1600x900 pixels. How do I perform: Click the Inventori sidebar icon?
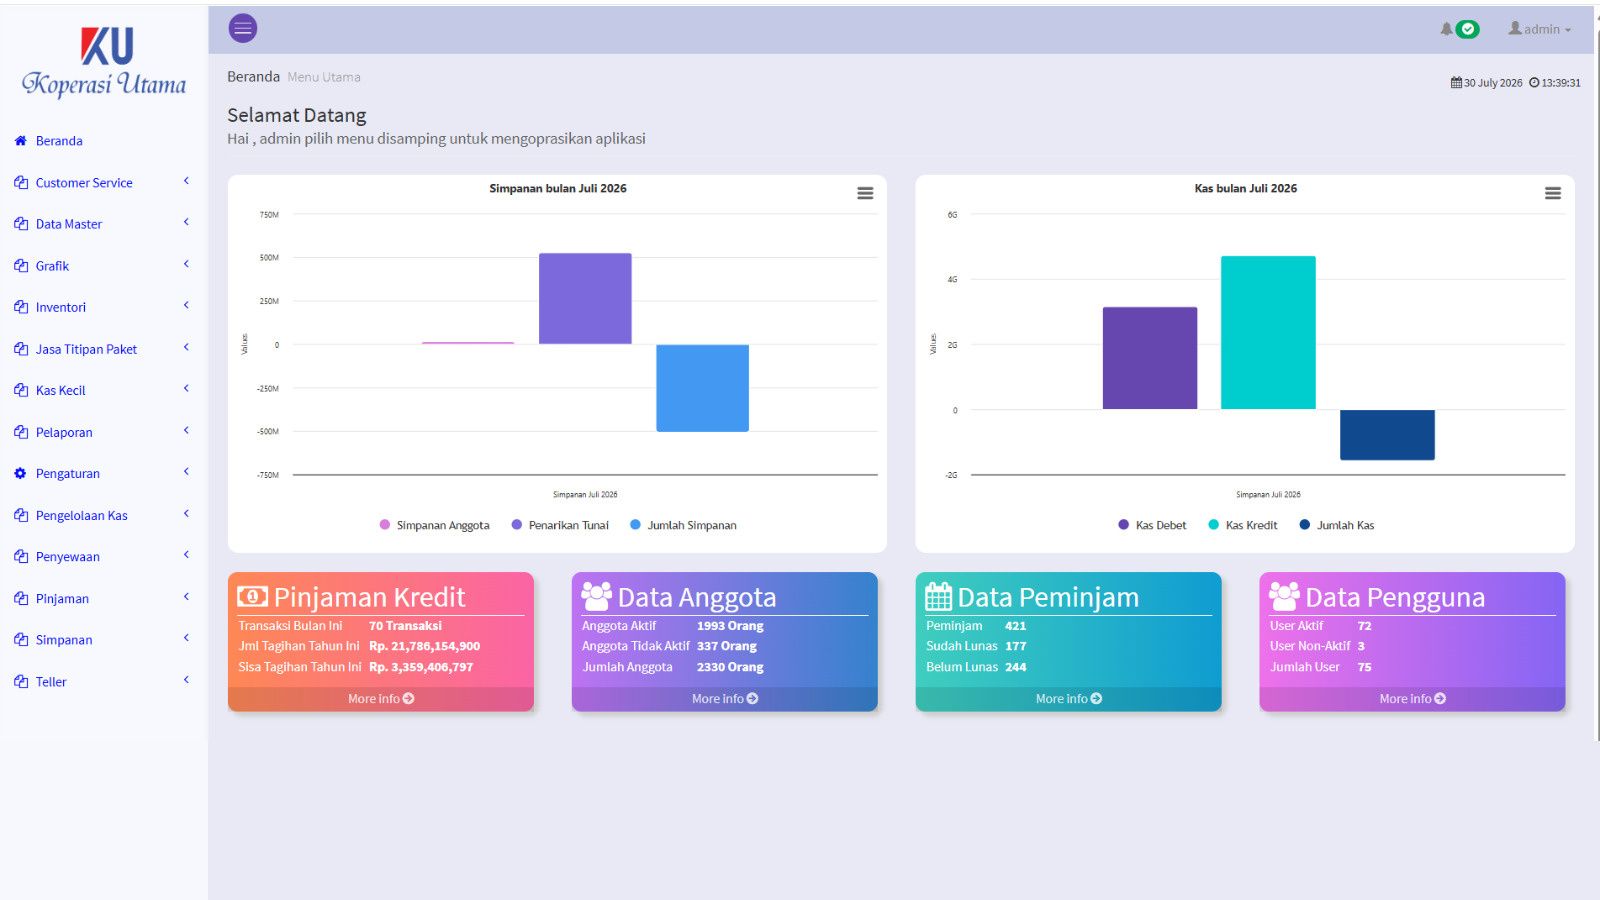pos(20,308)
